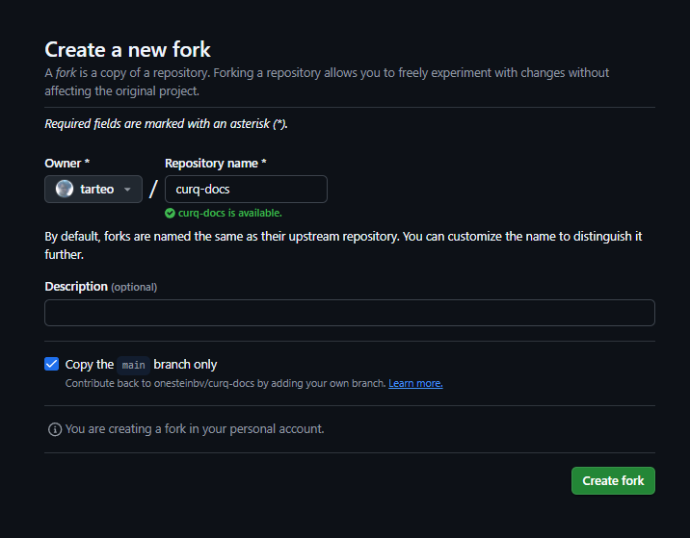
Task: Focus the Description text field
Action: coord(349,313)
